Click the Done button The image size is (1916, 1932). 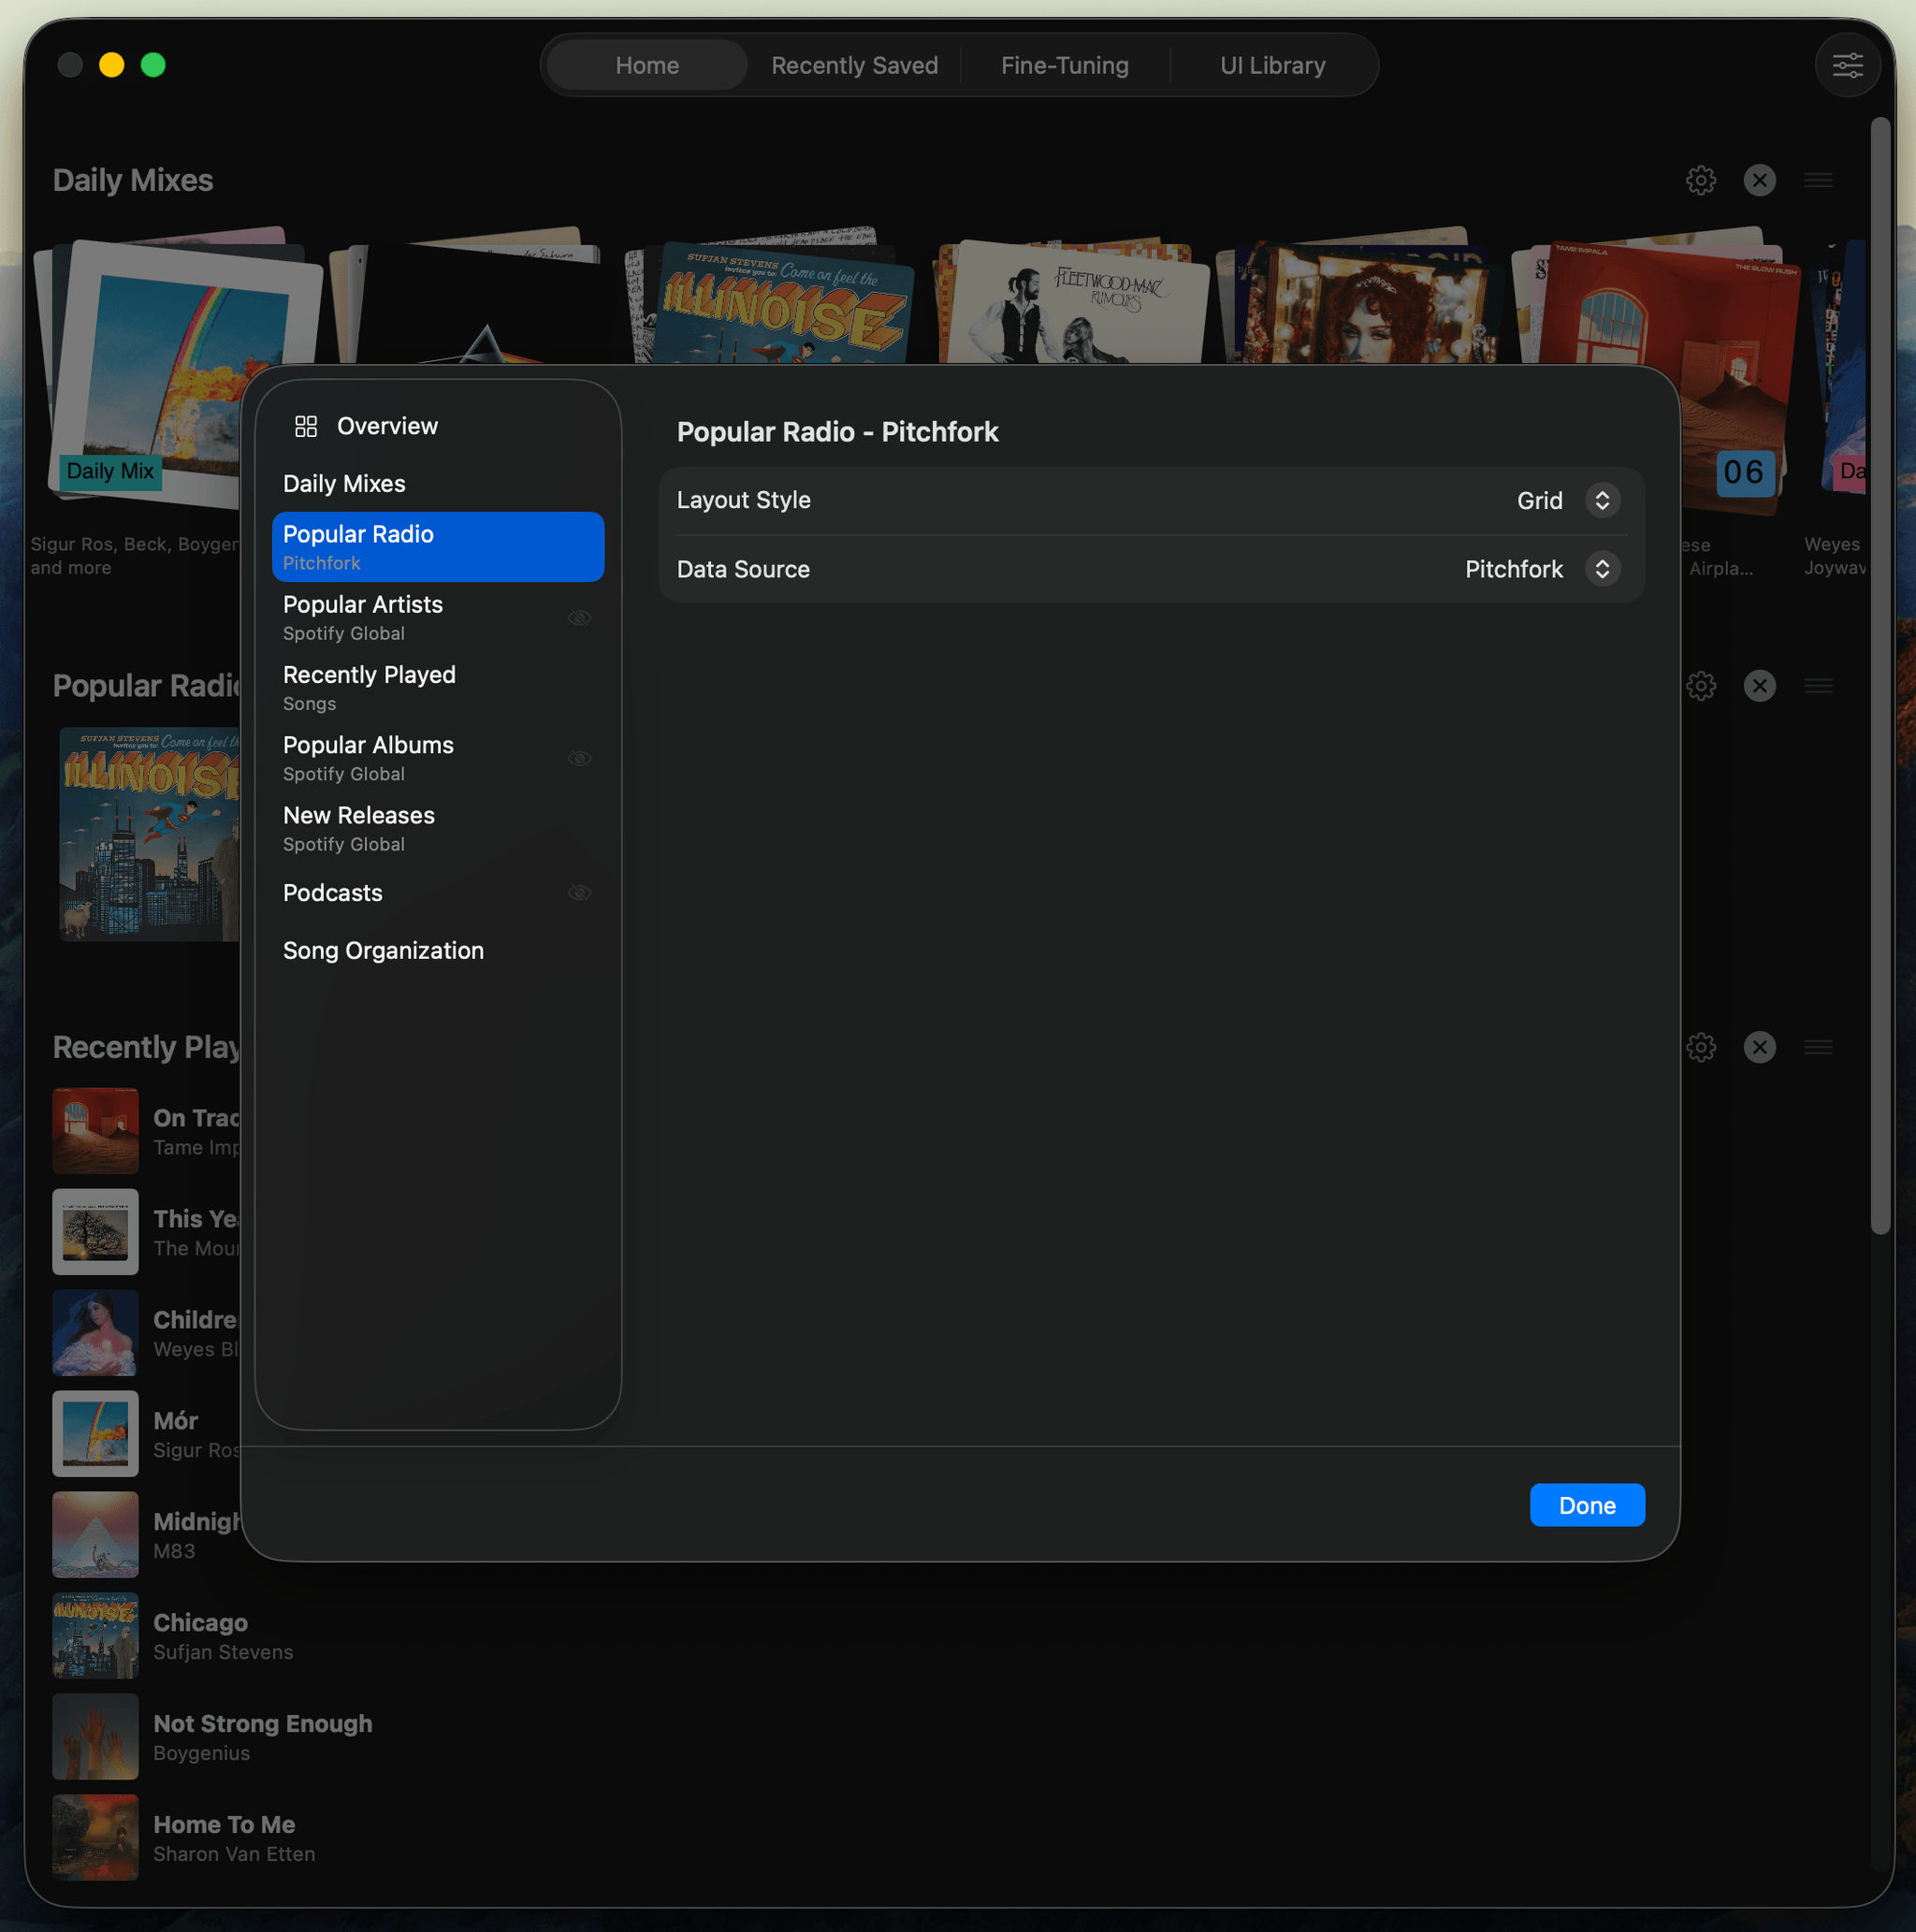pos(1586,1505)
